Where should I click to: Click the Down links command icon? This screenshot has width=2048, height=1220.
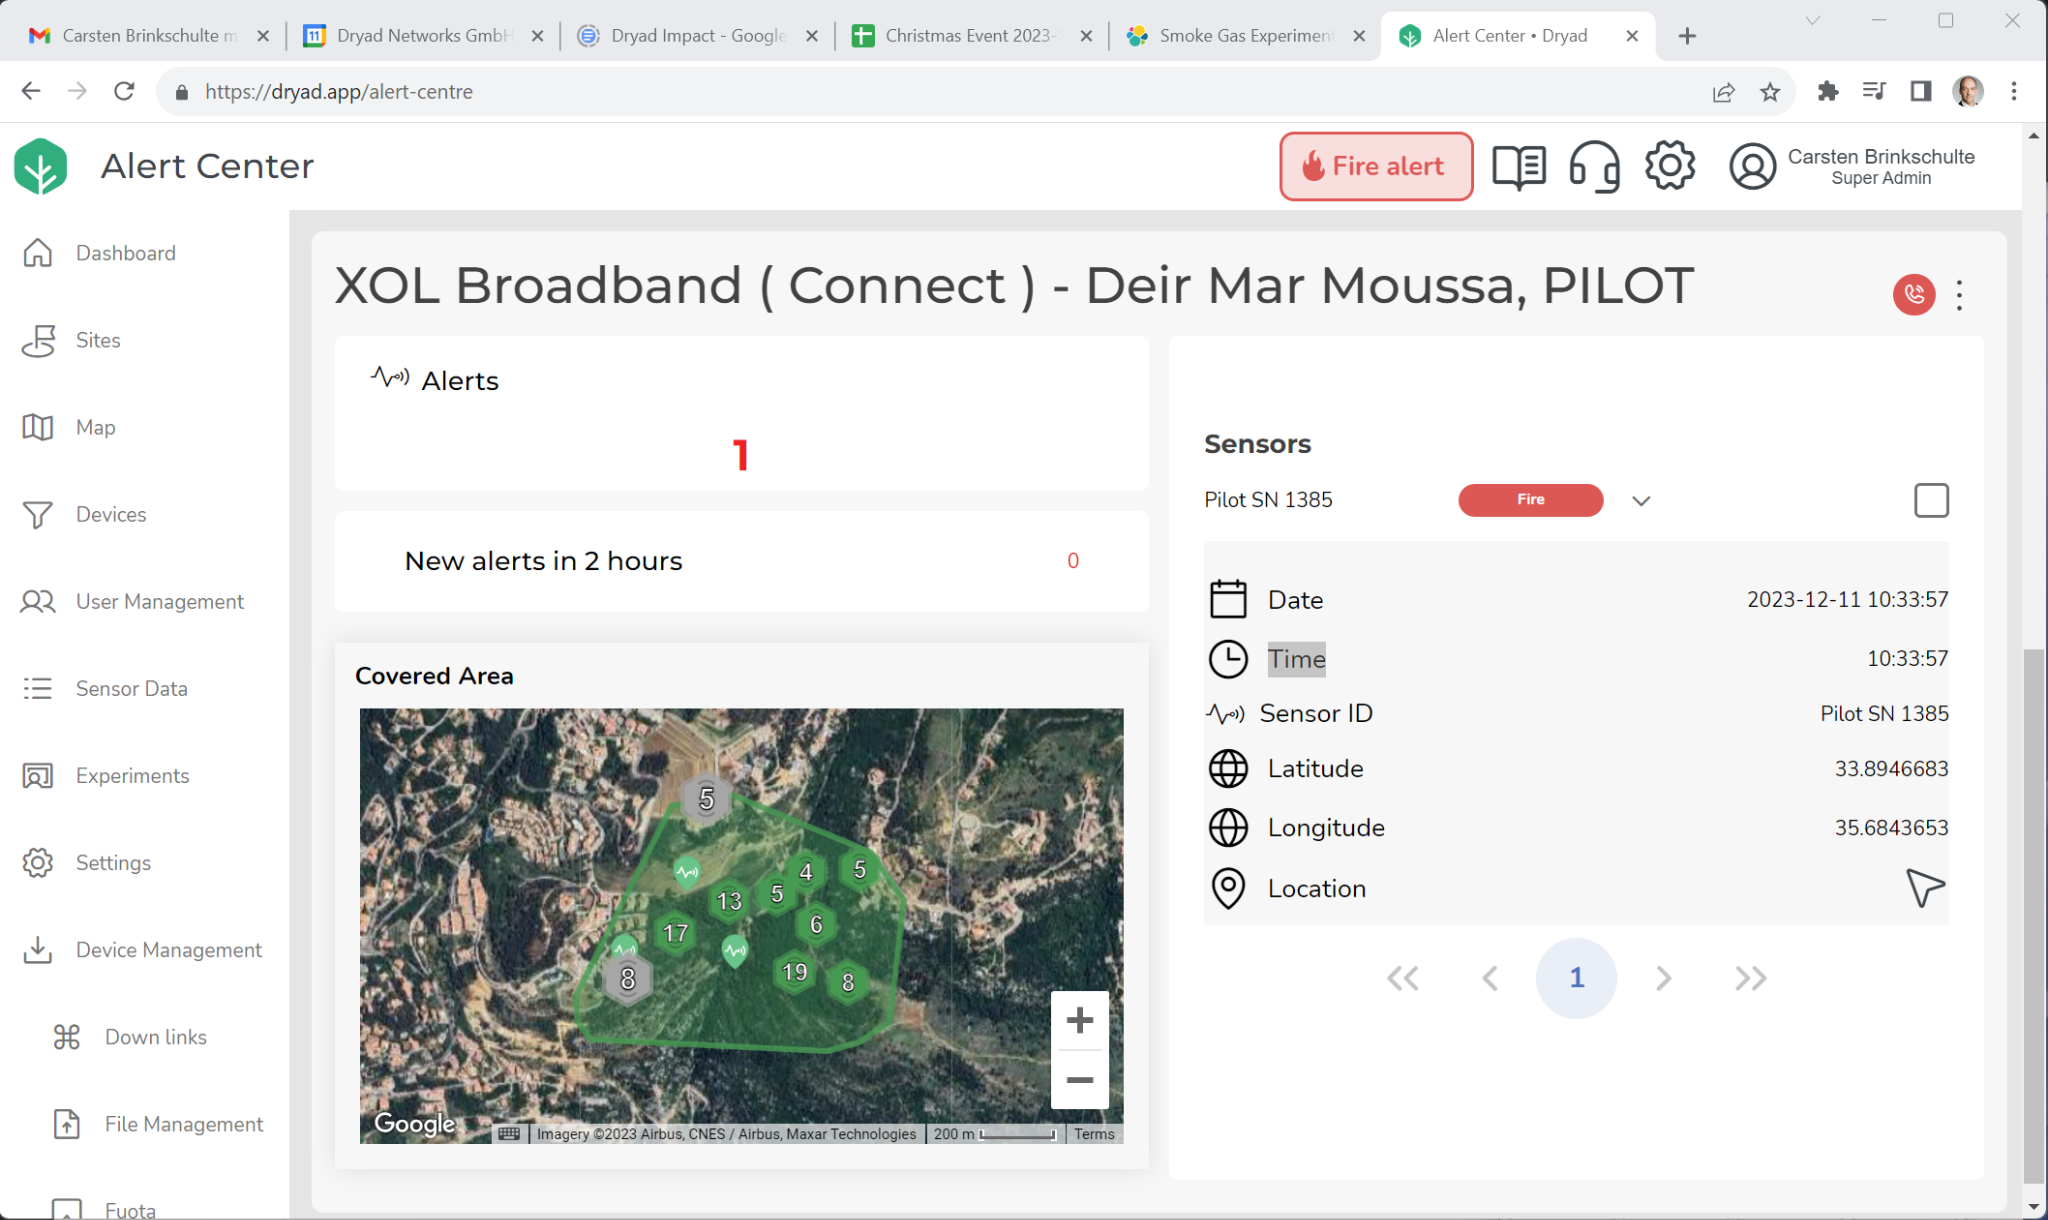(x=67, y=1037)
